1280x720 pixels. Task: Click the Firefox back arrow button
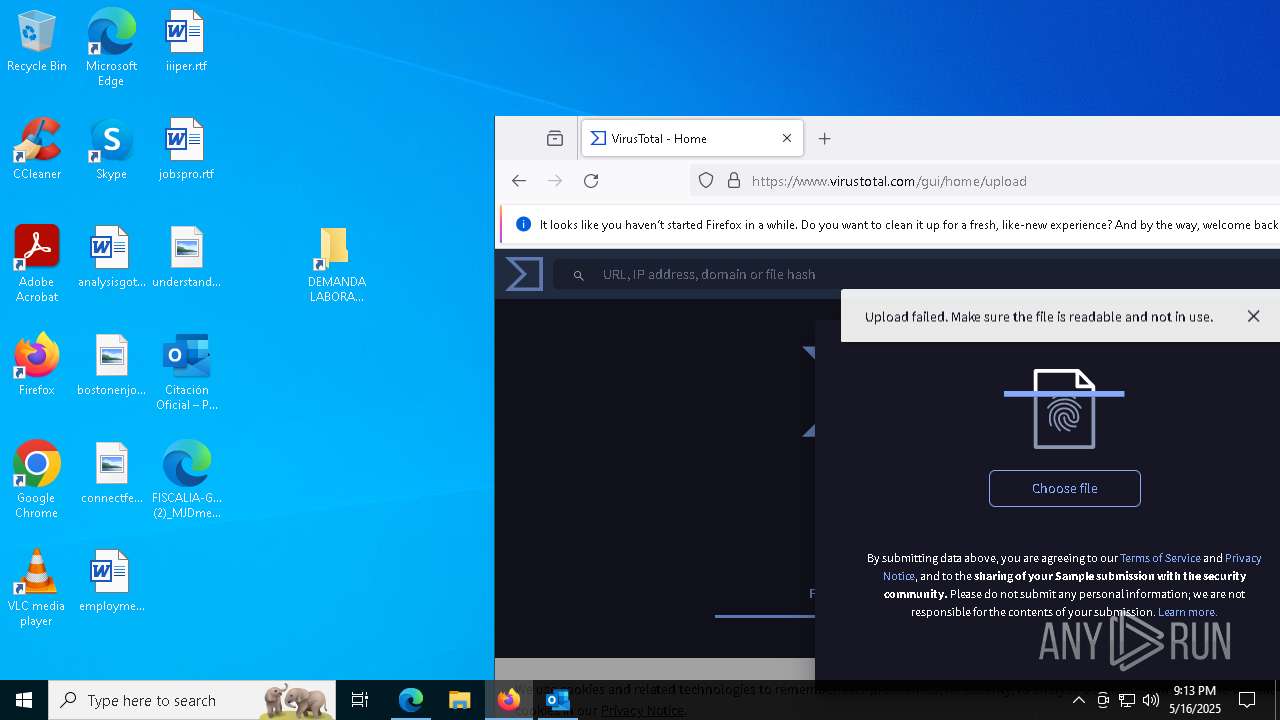[x=518, y=181]
